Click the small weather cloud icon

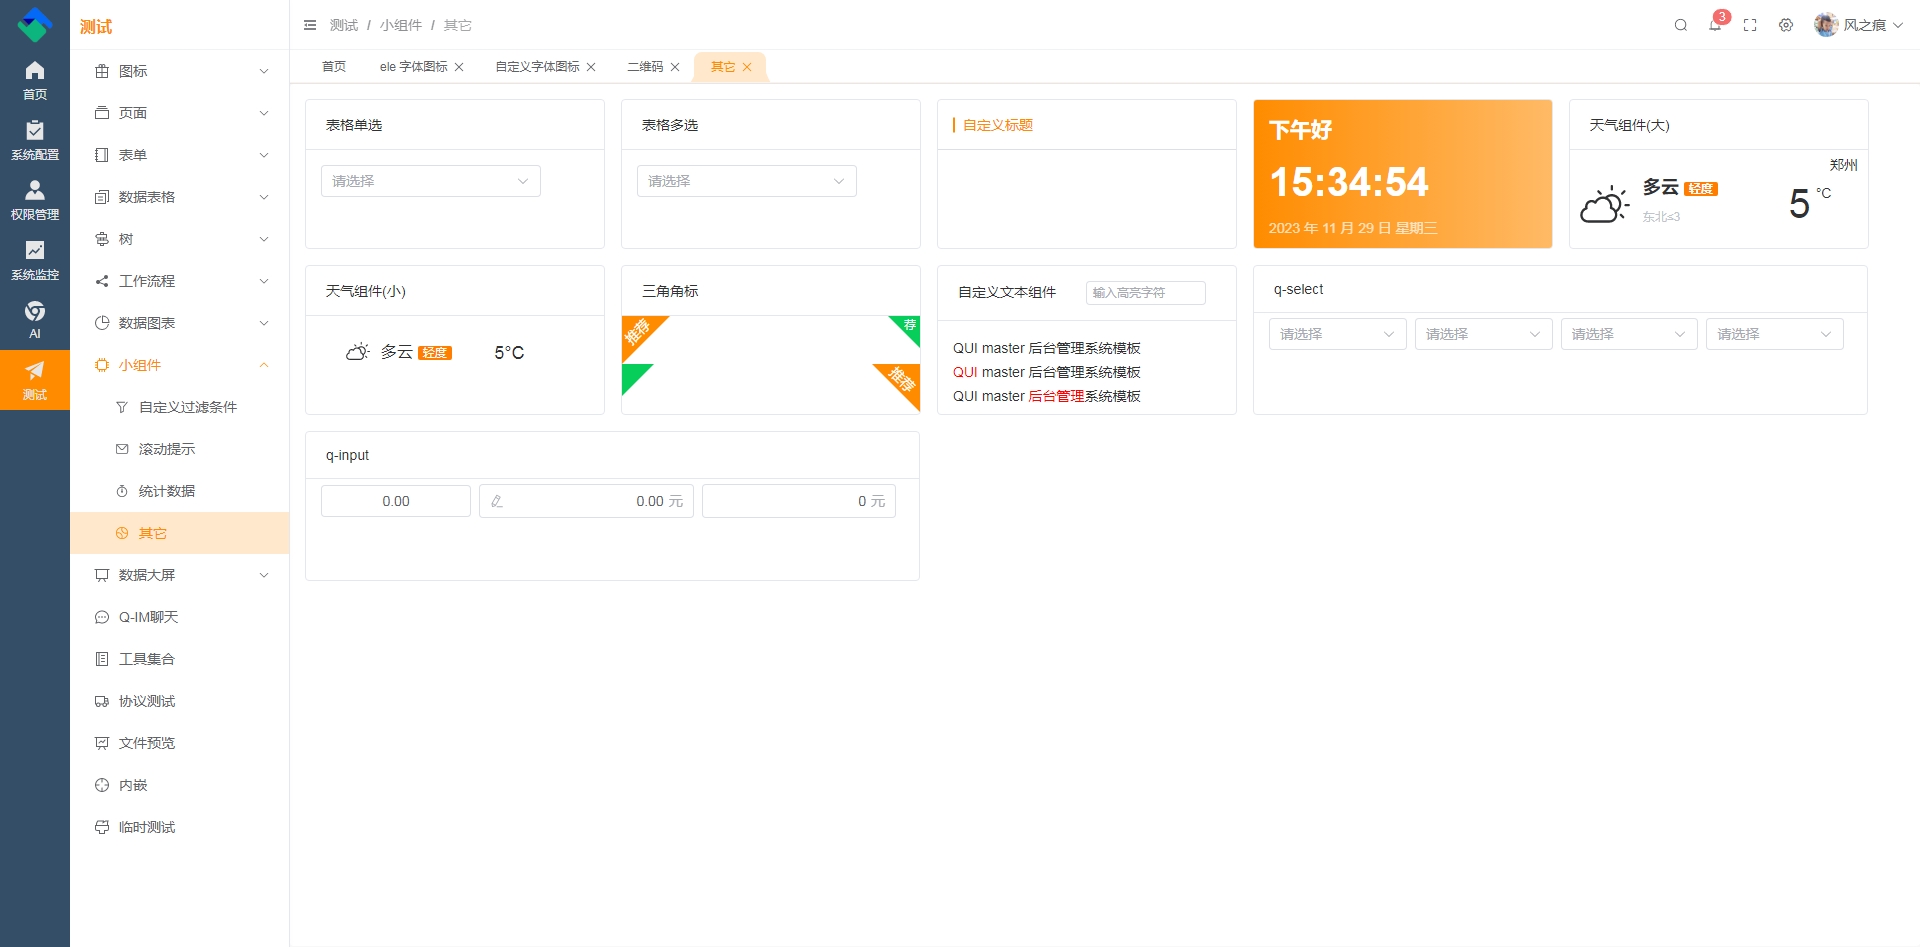pyautogui.click(x=358, y=352)
